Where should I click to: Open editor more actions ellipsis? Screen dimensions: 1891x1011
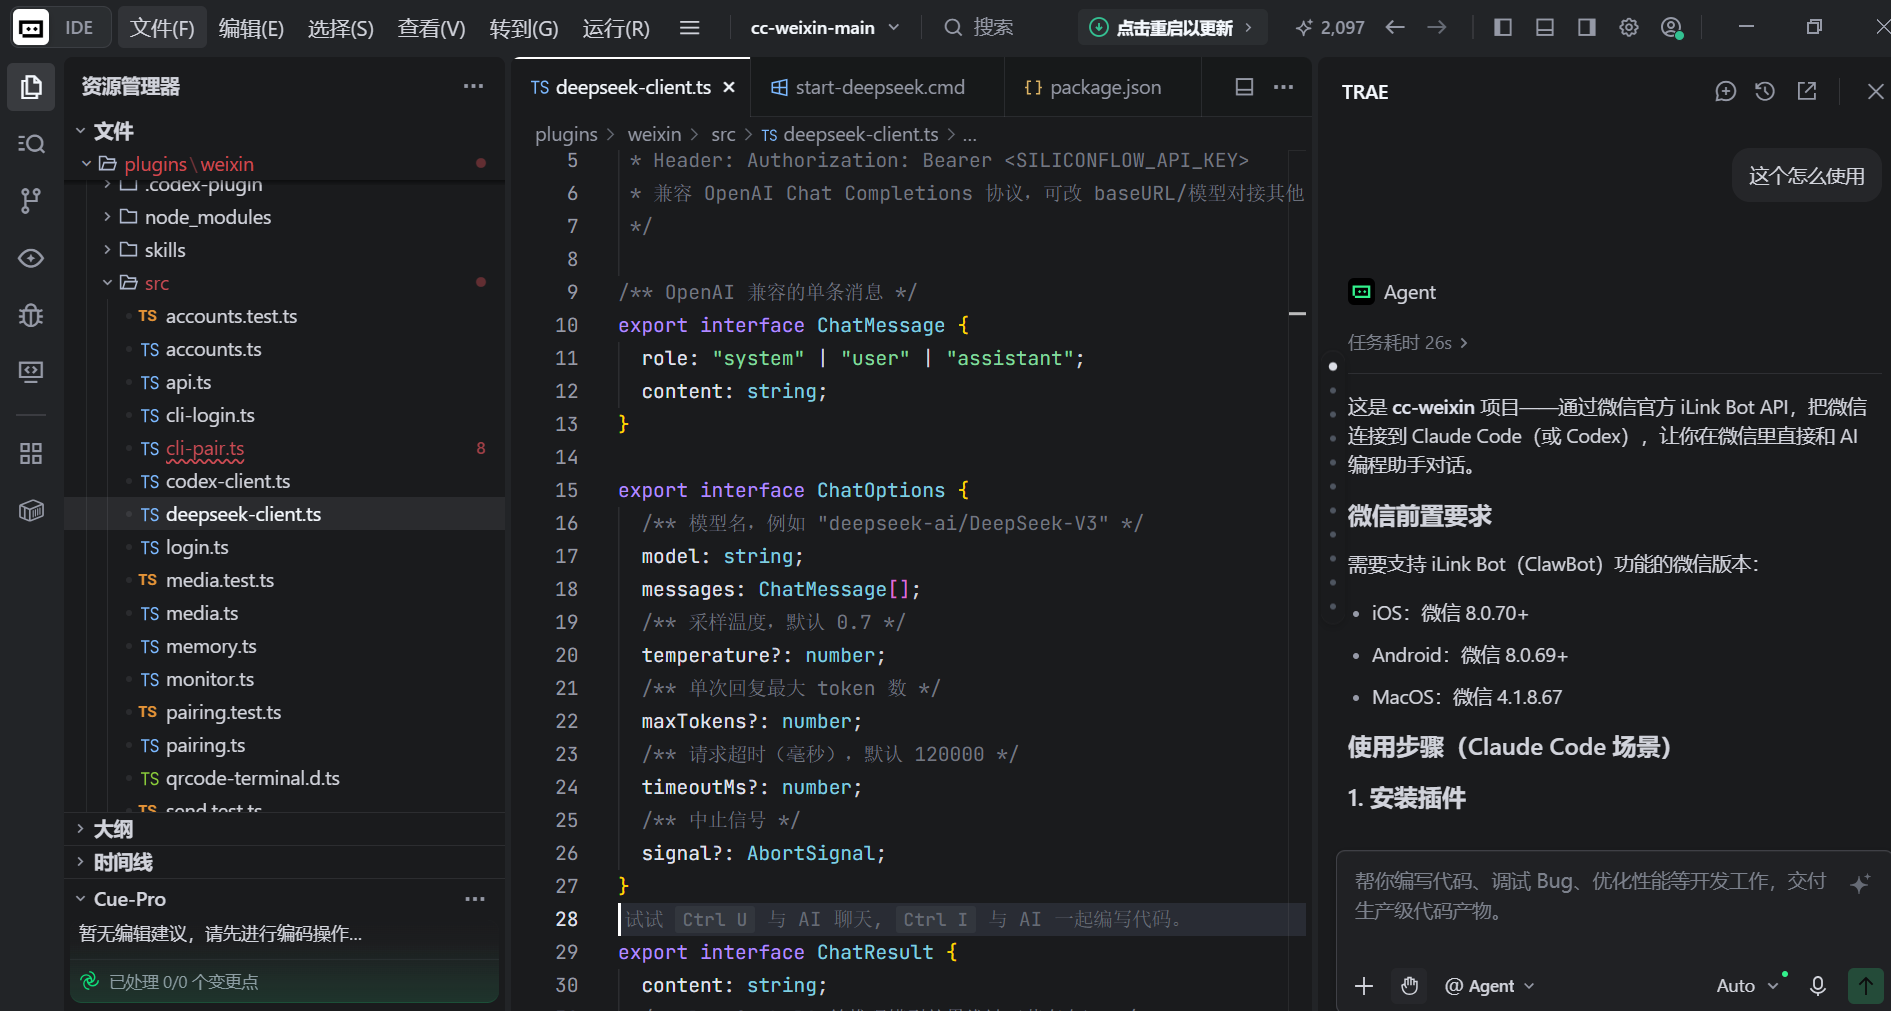[1284, 87]
